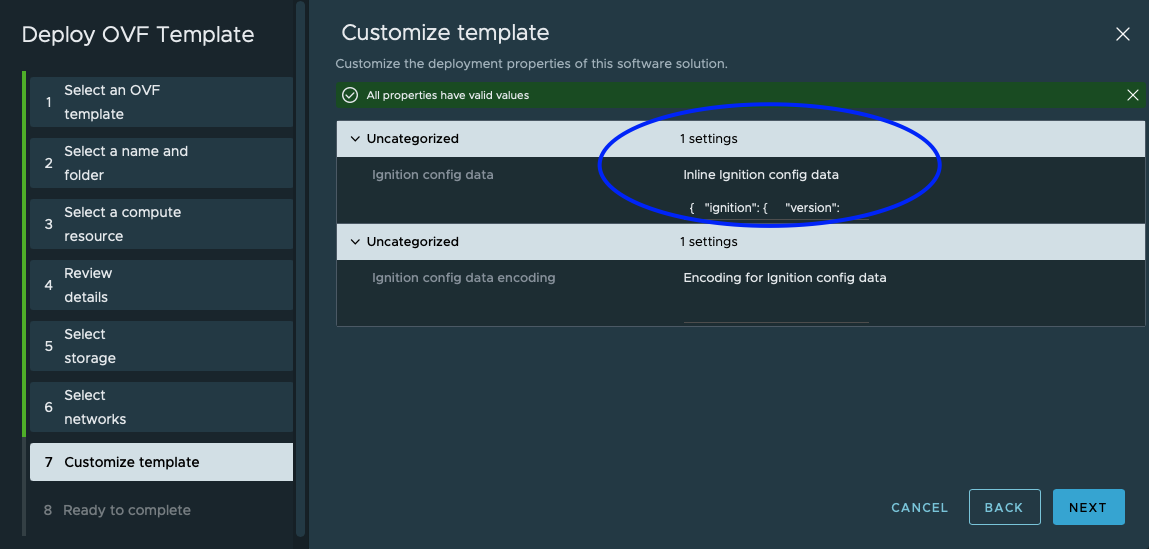The image size is (1149, 549).
Task: Click the CANCEL link
Action: point(919,507)
